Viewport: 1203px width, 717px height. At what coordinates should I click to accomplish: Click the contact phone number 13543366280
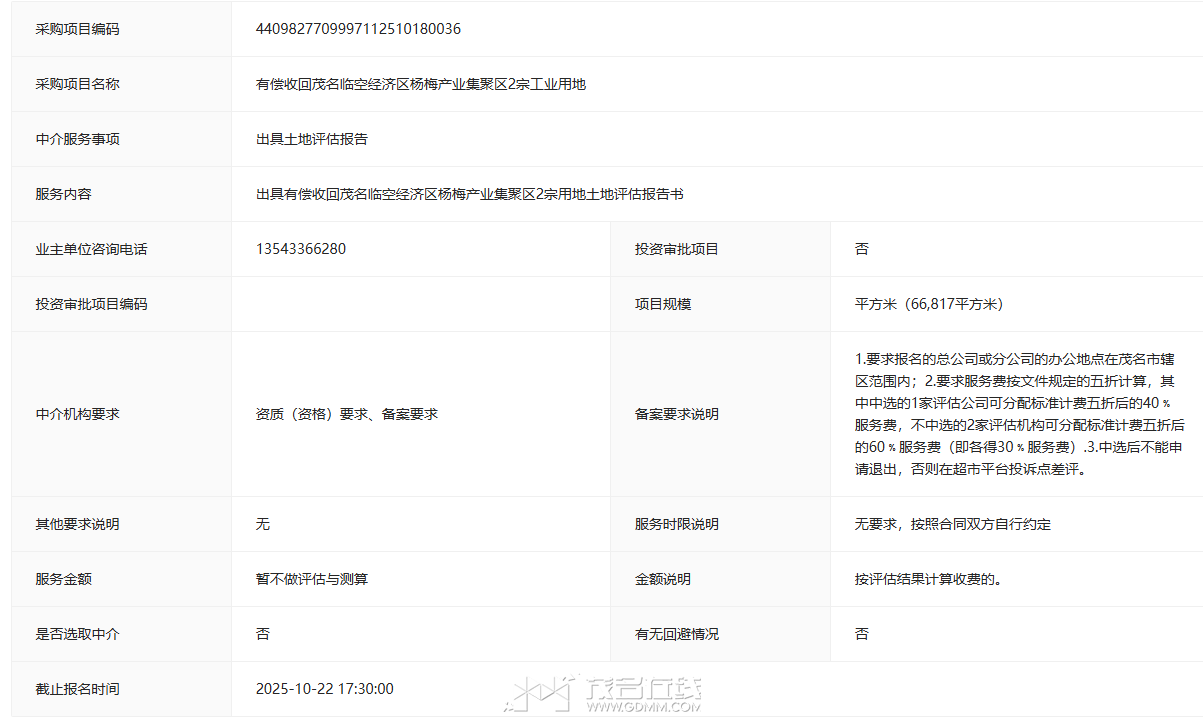[x=301, y=249]
